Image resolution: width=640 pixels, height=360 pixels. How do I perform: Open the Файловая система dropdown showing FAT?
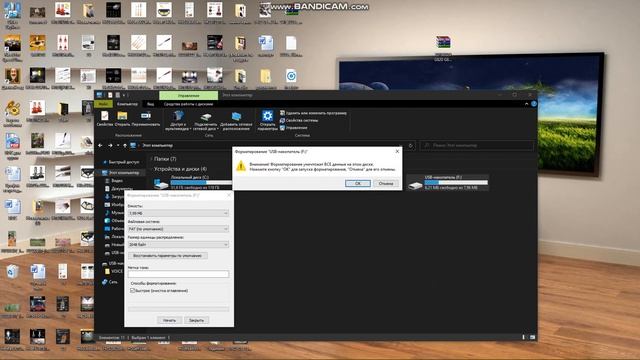click(x=178, y=229)
